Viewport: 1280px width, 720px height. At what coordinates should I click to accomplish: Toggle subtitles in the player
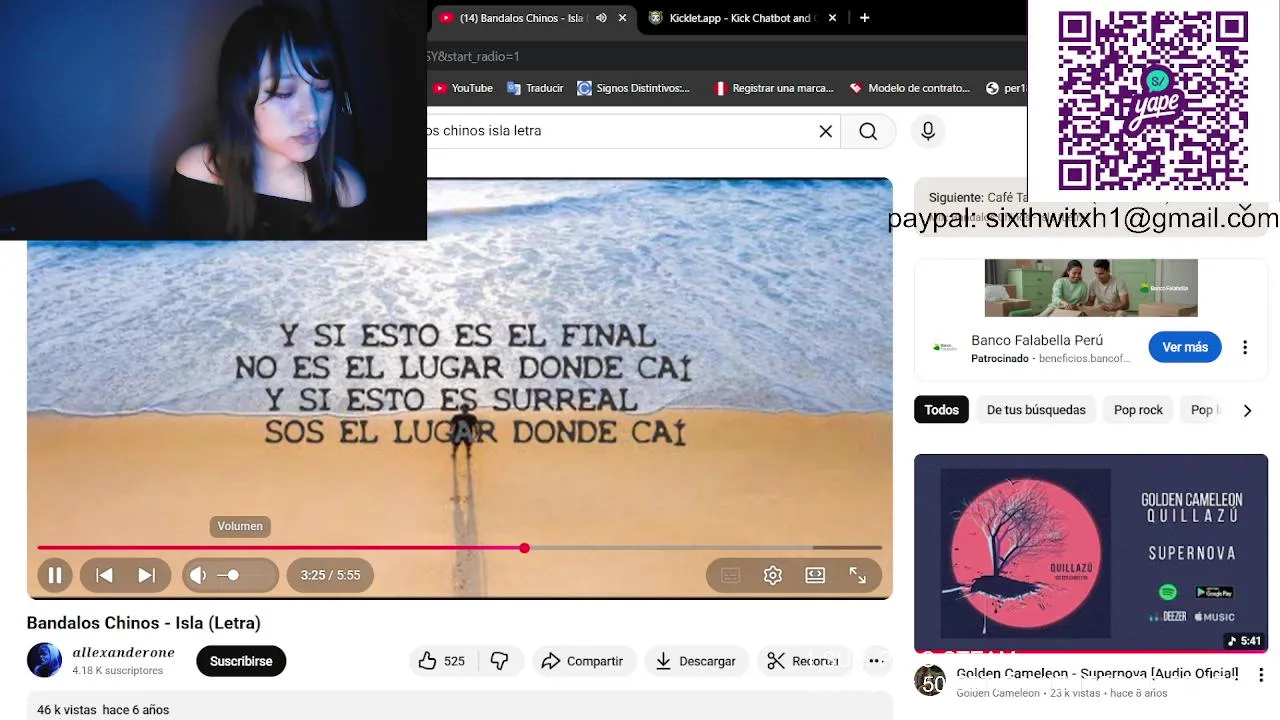[x=730, y=575]
